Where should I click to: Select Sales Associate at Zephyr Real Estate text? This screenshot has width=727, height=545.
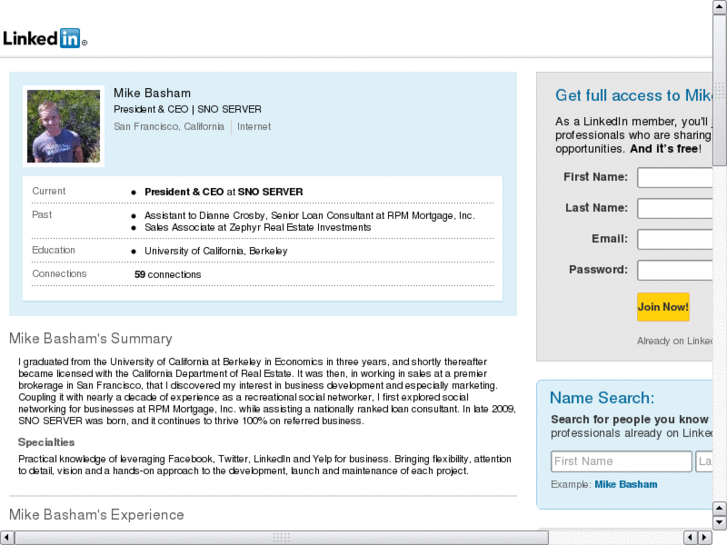coord(258,227)
